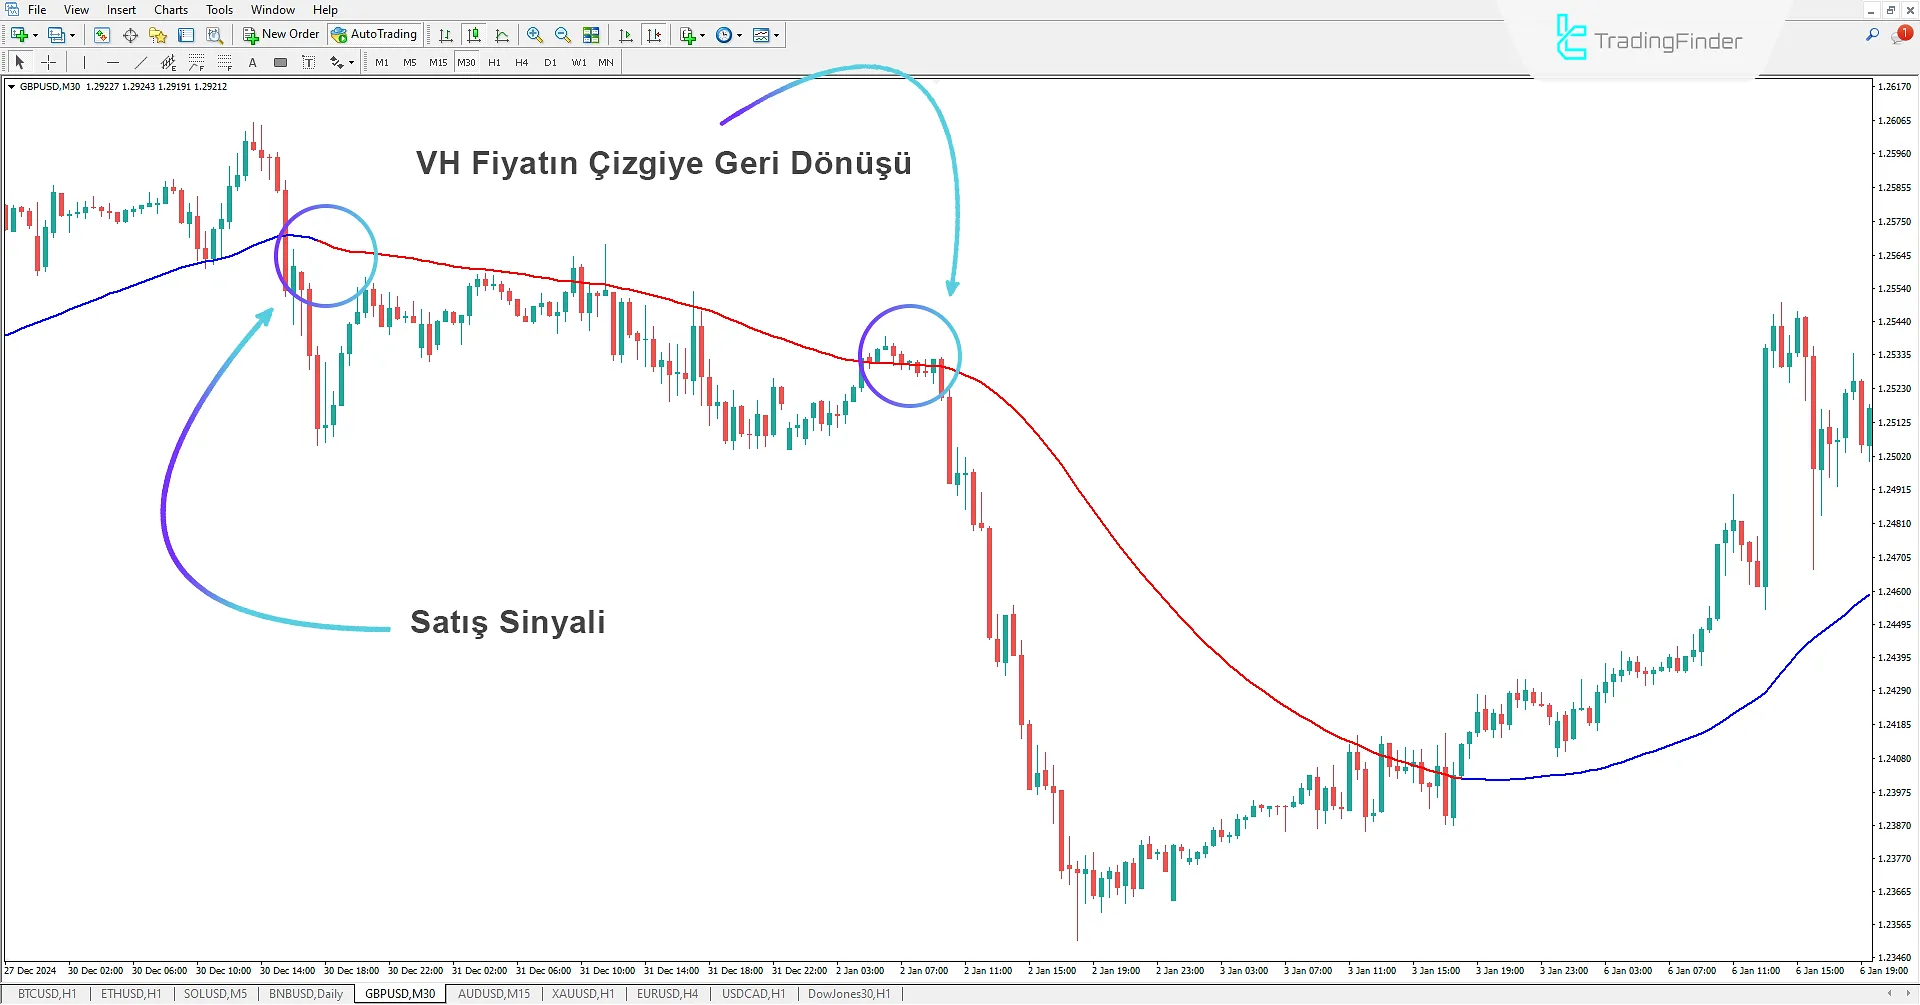This screenshot has height=1005, width=1920.
Task: Open the Fibonacci retracement tool
Action: (x=197, y=62)
